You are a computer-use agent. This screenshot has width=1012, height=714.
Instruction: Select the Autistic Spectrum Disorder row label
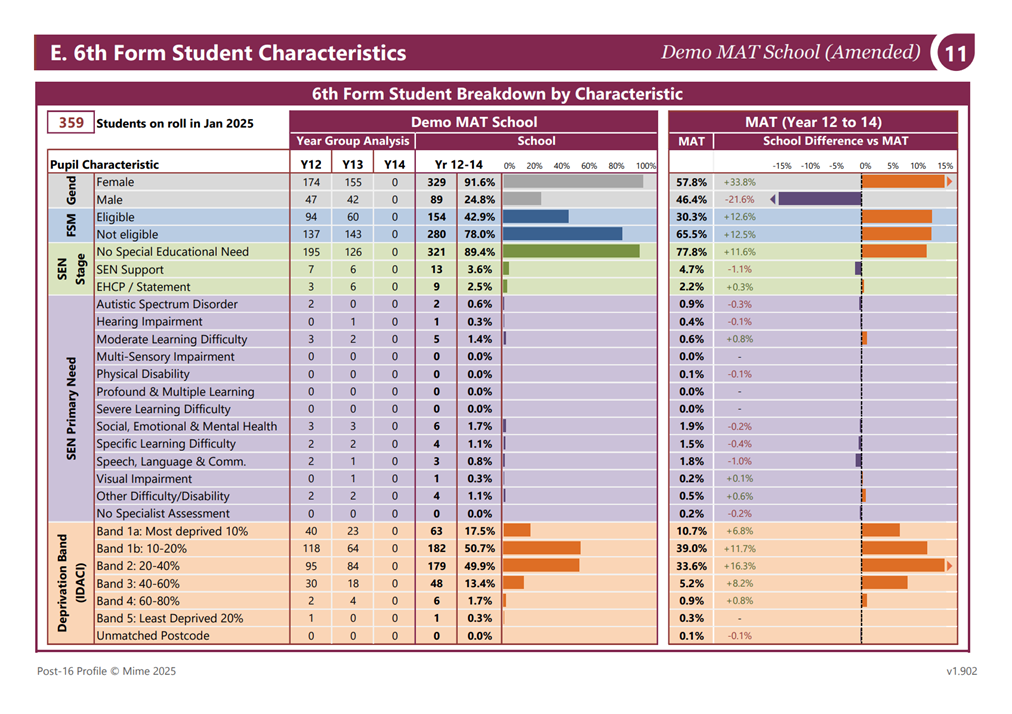click(x=167, y=304)
